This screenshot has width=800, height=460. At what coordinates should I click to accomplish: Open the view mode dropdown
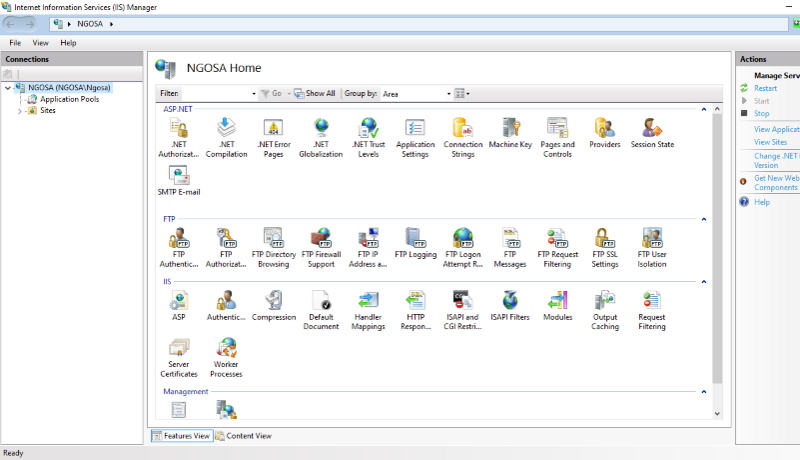[462, 93]
